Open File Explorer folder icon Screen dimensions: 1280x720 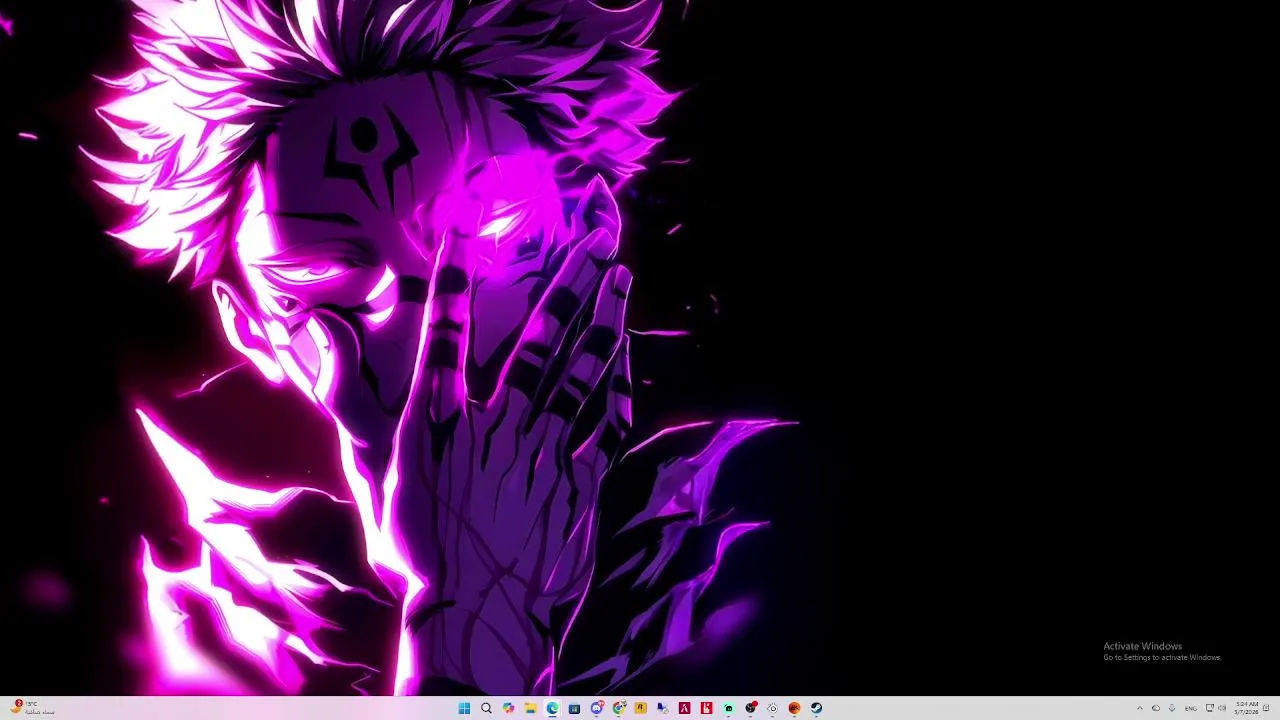click(x=530, y=708)
